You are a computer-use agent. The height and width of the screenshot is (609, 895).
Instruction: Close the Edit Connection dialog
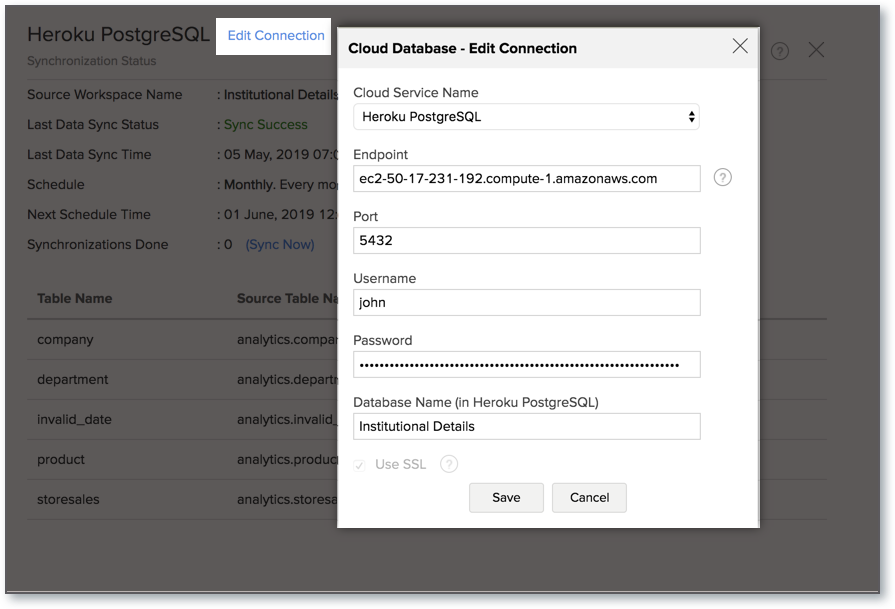pos(740,46)
